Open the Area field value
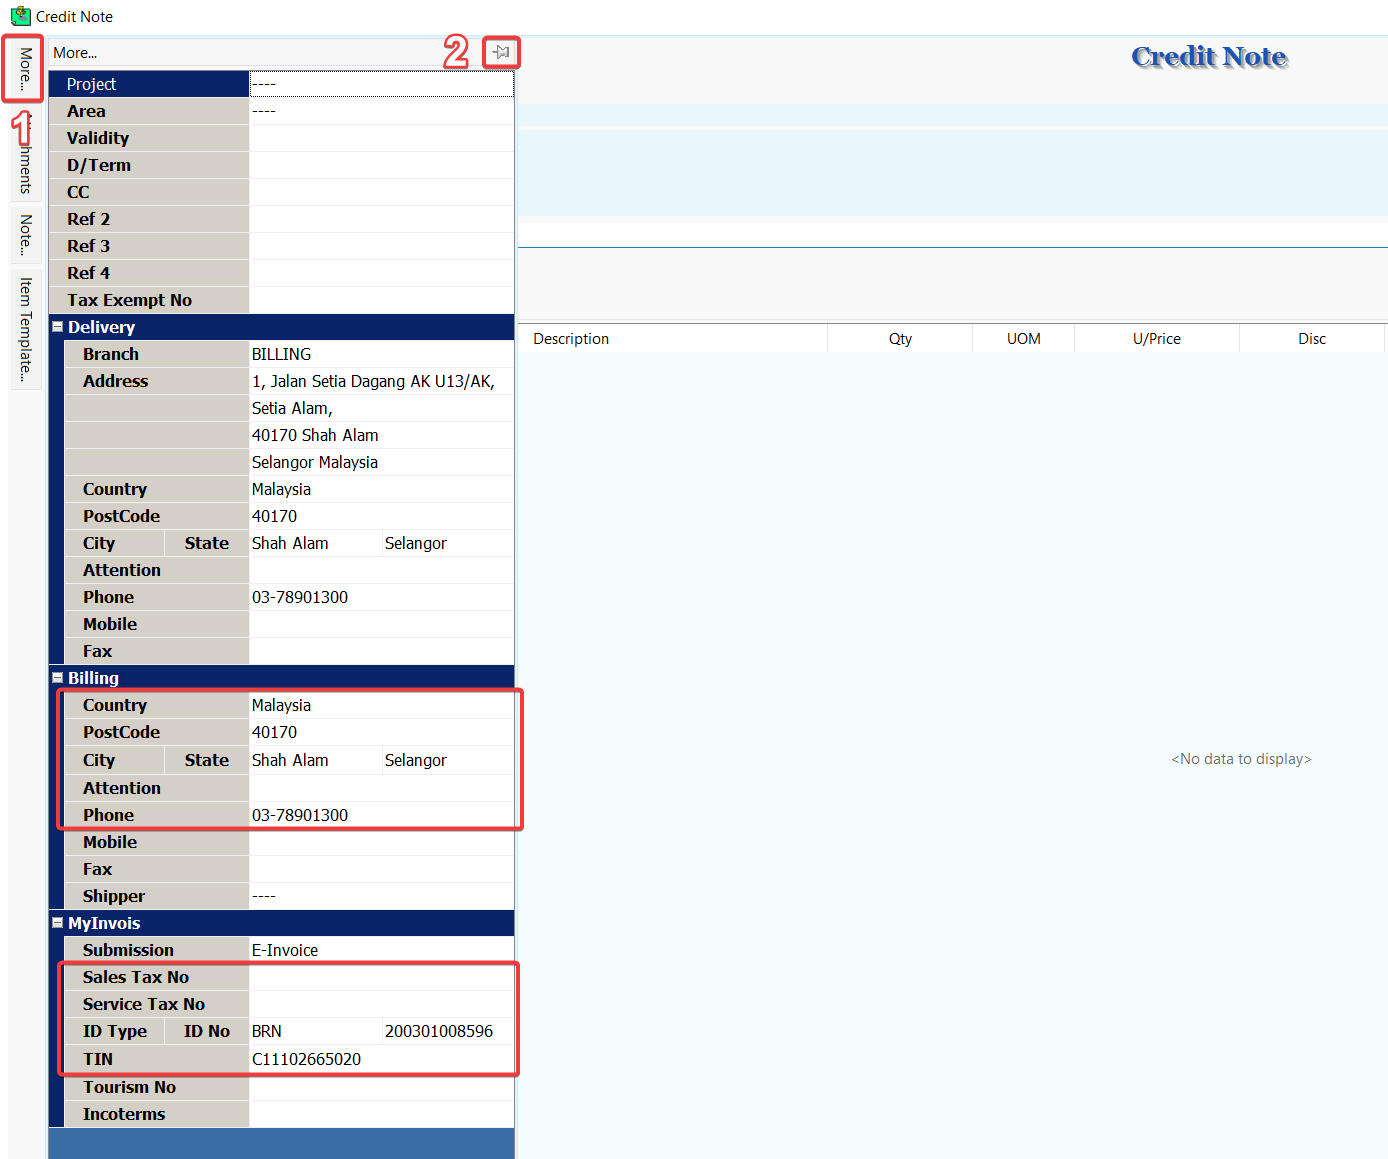Image resolution: width=1388 pixels, height=1159 pixels. point(380,111)
